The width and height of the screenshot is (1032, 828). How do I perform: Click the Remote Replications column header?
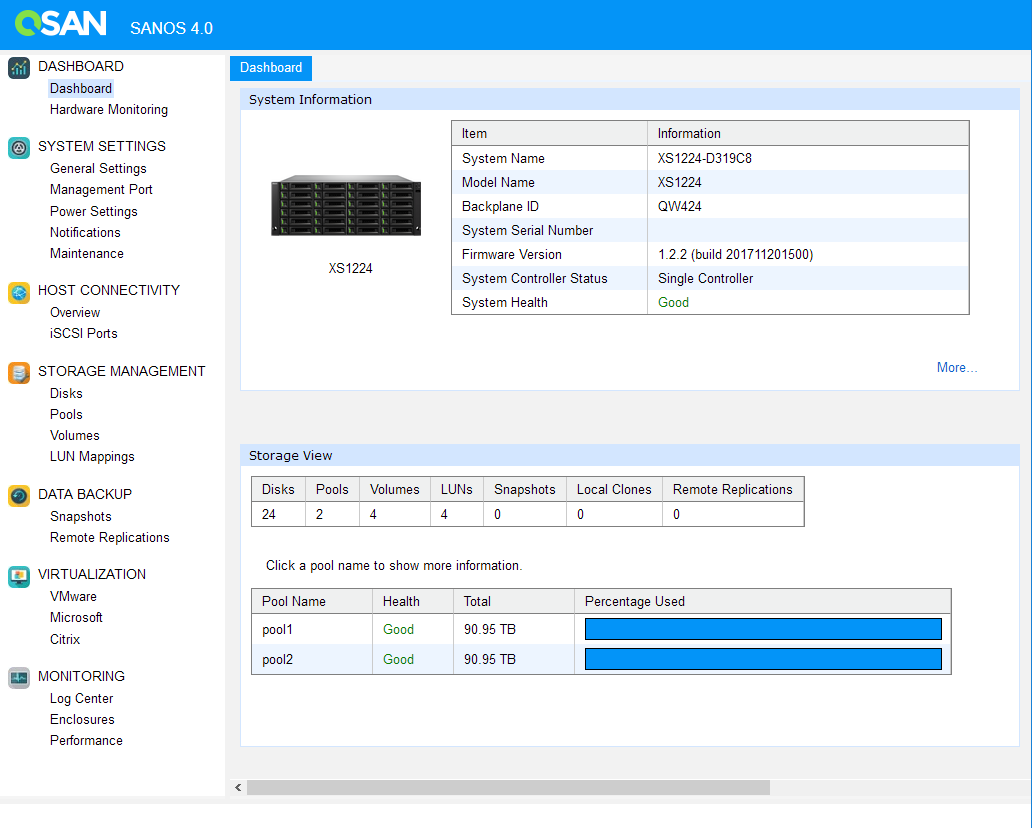(732, 490)
